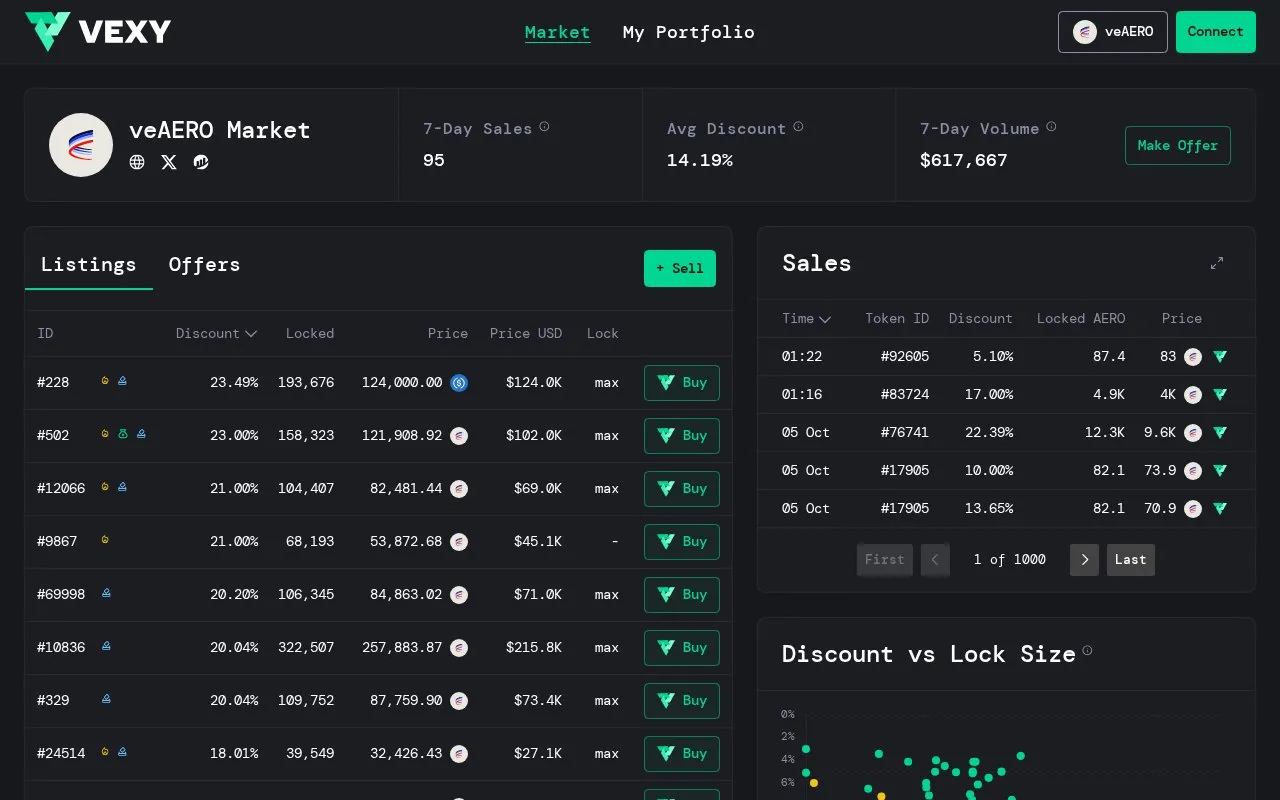Click the info icon next to 7-Day Volume

(1052, 127)
